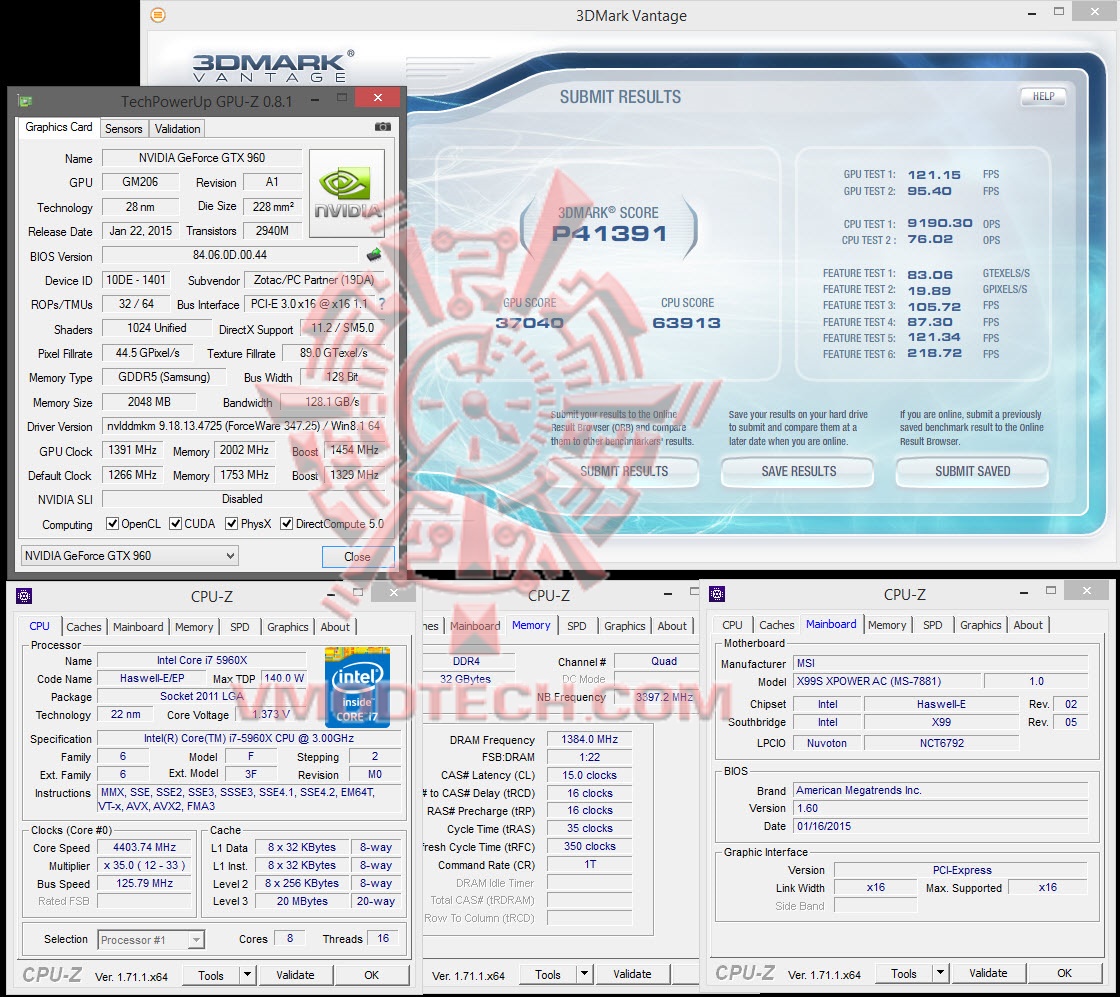Open Mainboard tab in left CPU-Z window
The image size is (1120, 997).
[138, 626]
